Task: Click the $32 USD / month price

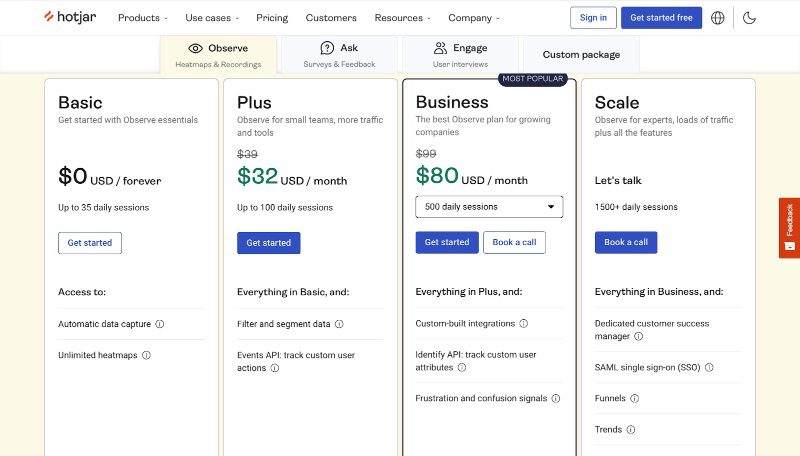Action: point(292,176)
